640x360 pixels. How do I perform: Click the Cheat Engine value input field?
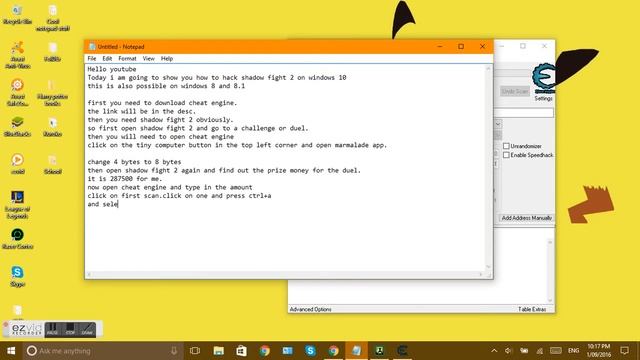click(524, 113)
